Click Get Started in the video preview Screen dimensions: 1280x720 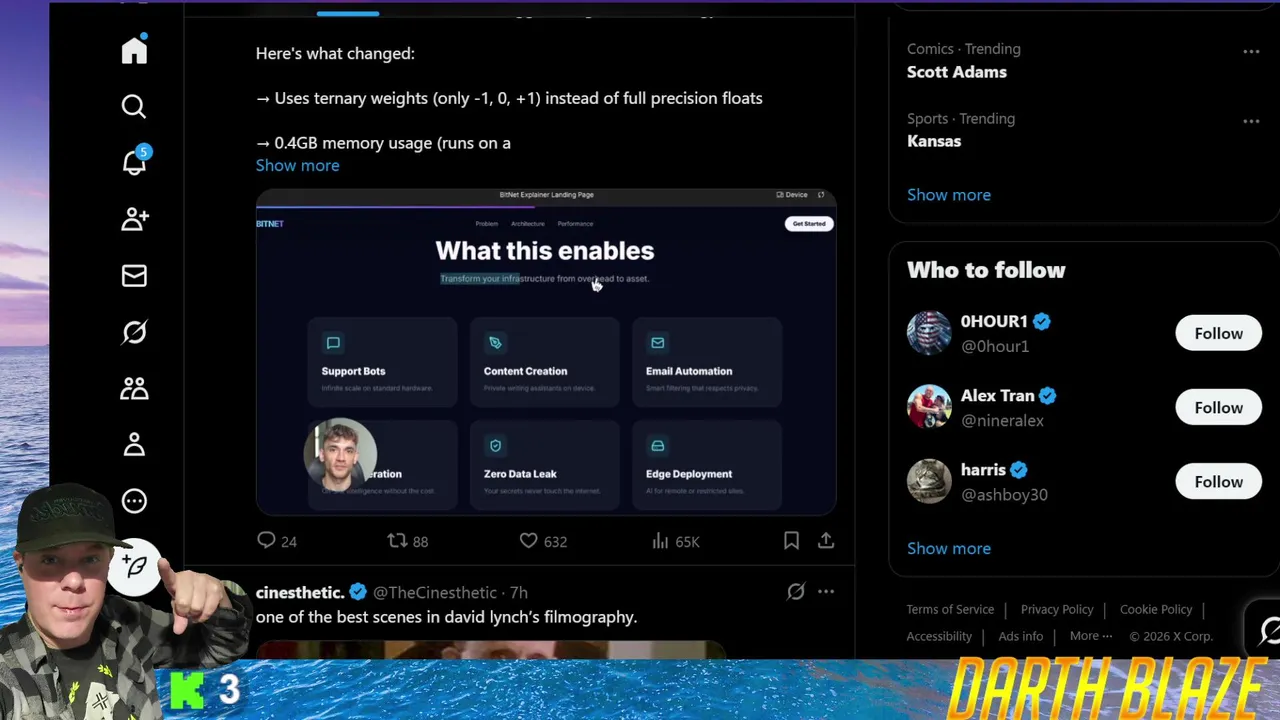809,224
